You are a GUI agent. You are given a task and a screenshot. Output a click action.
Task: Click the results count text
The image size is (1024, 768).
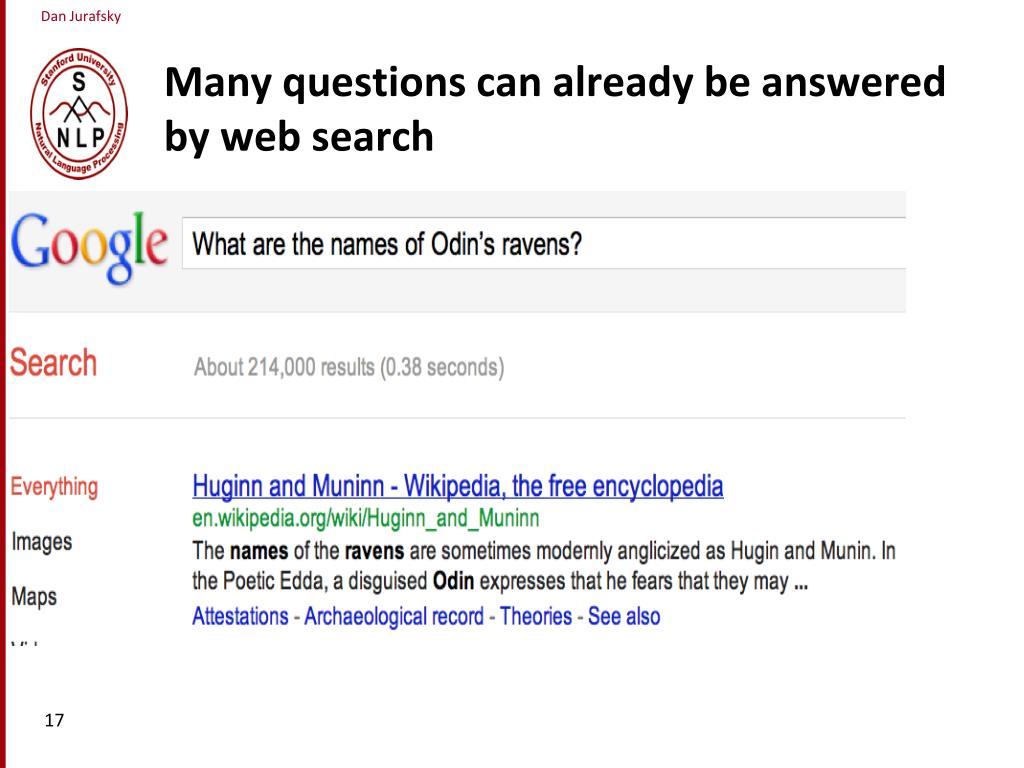(x=349, y=367)
